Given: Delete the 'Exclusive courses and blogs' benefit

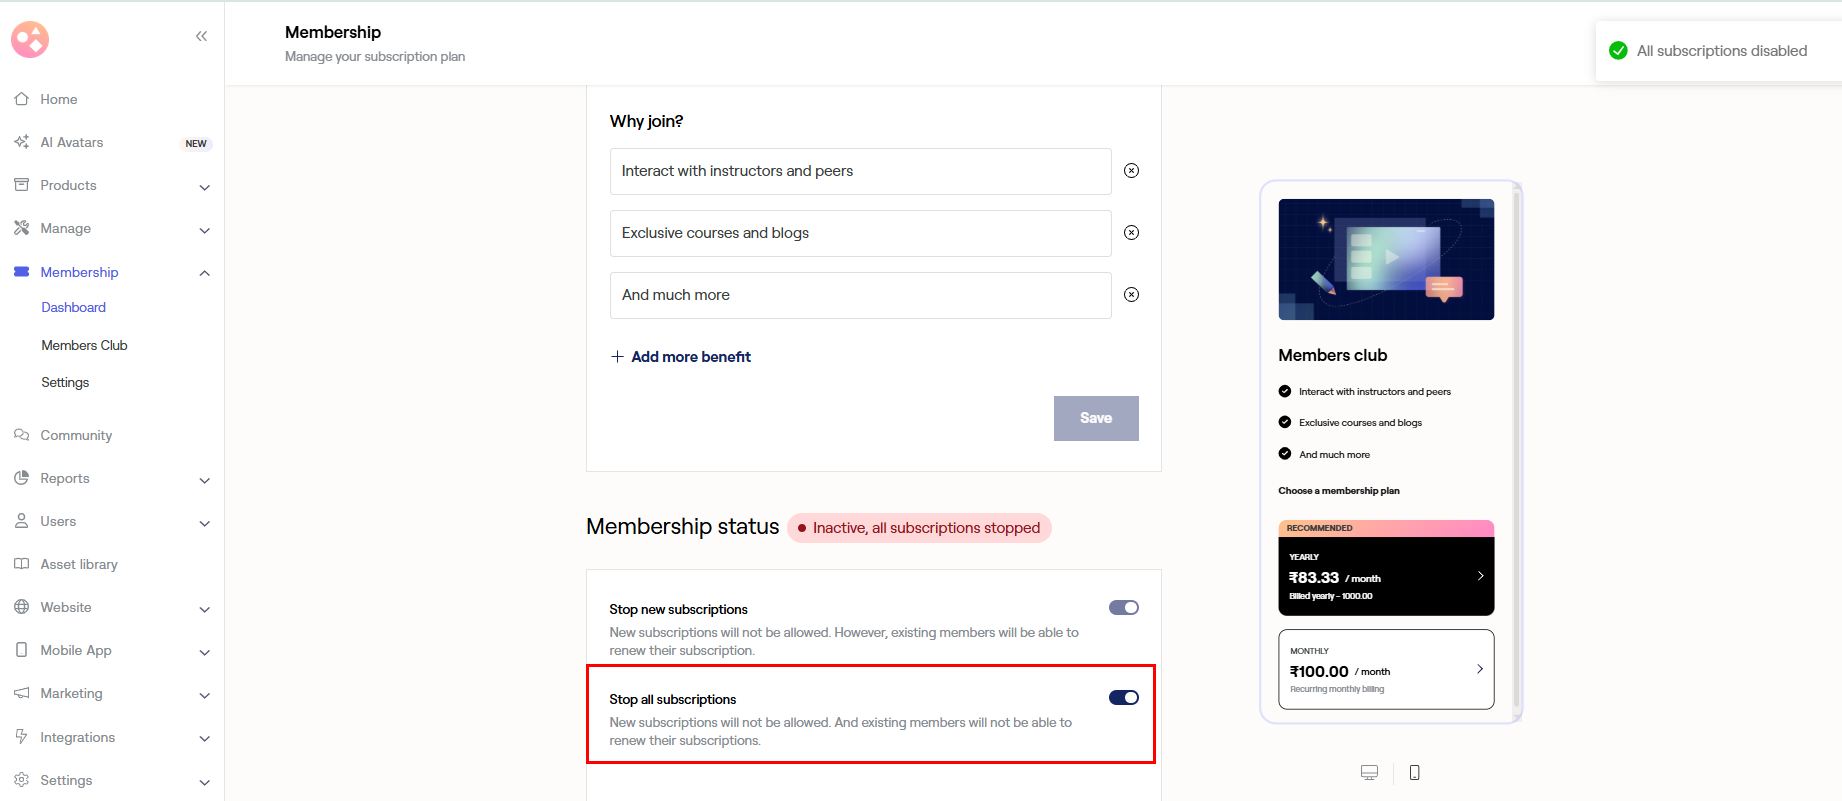Looking at the screenshot, I should point(1131,233).
